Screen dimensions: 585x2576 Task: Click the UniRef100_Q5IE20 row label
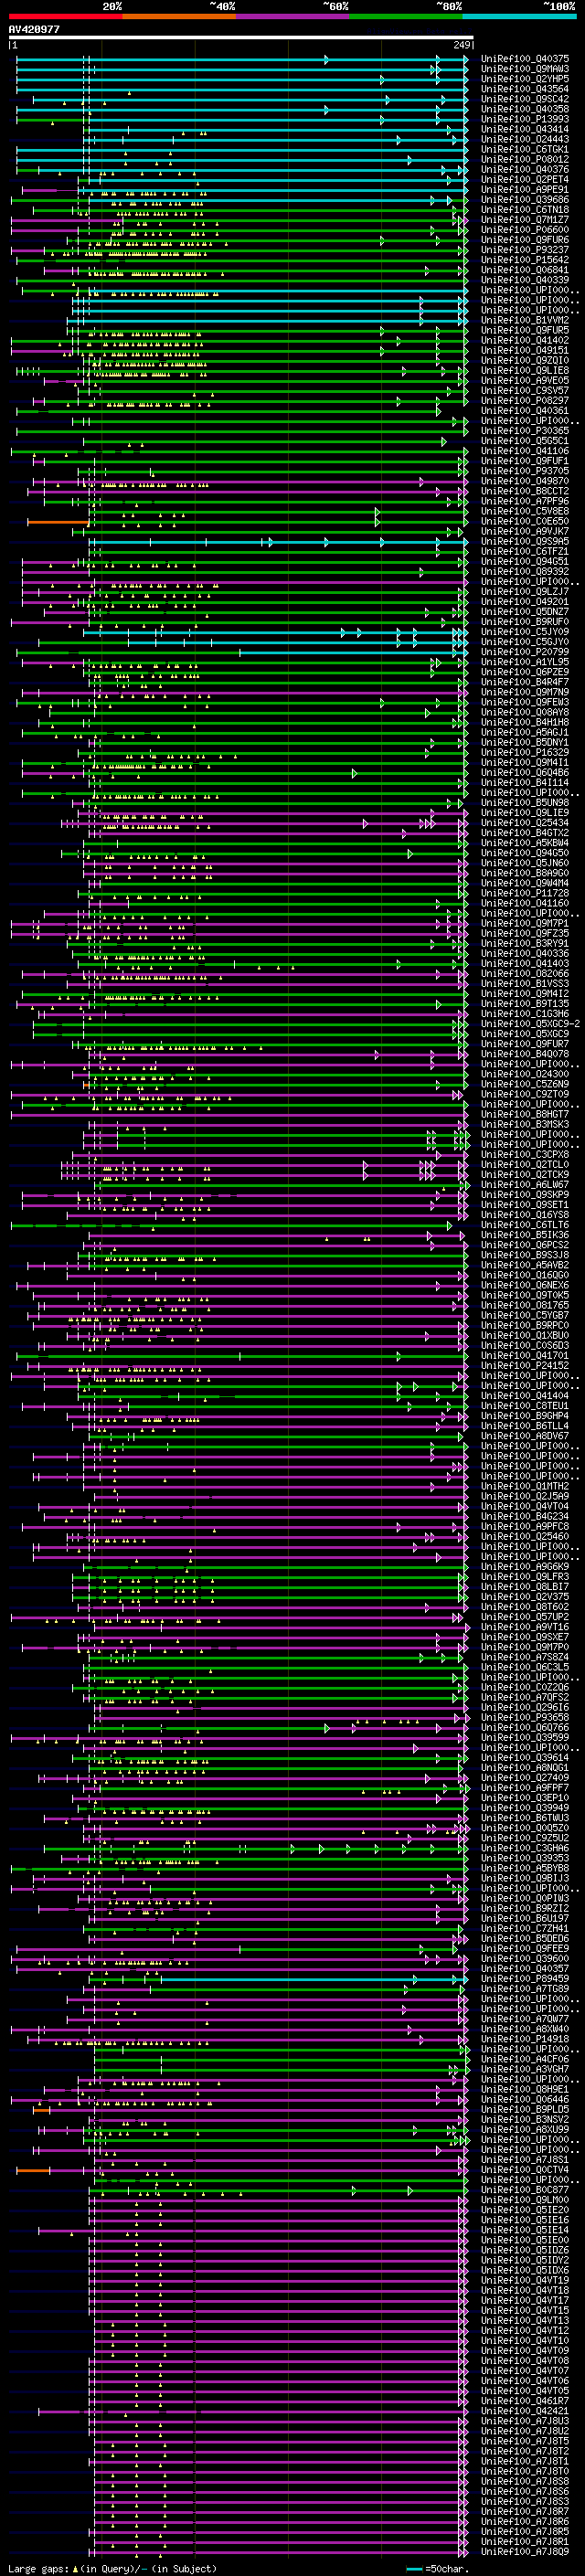click(x=525, y=2209)
